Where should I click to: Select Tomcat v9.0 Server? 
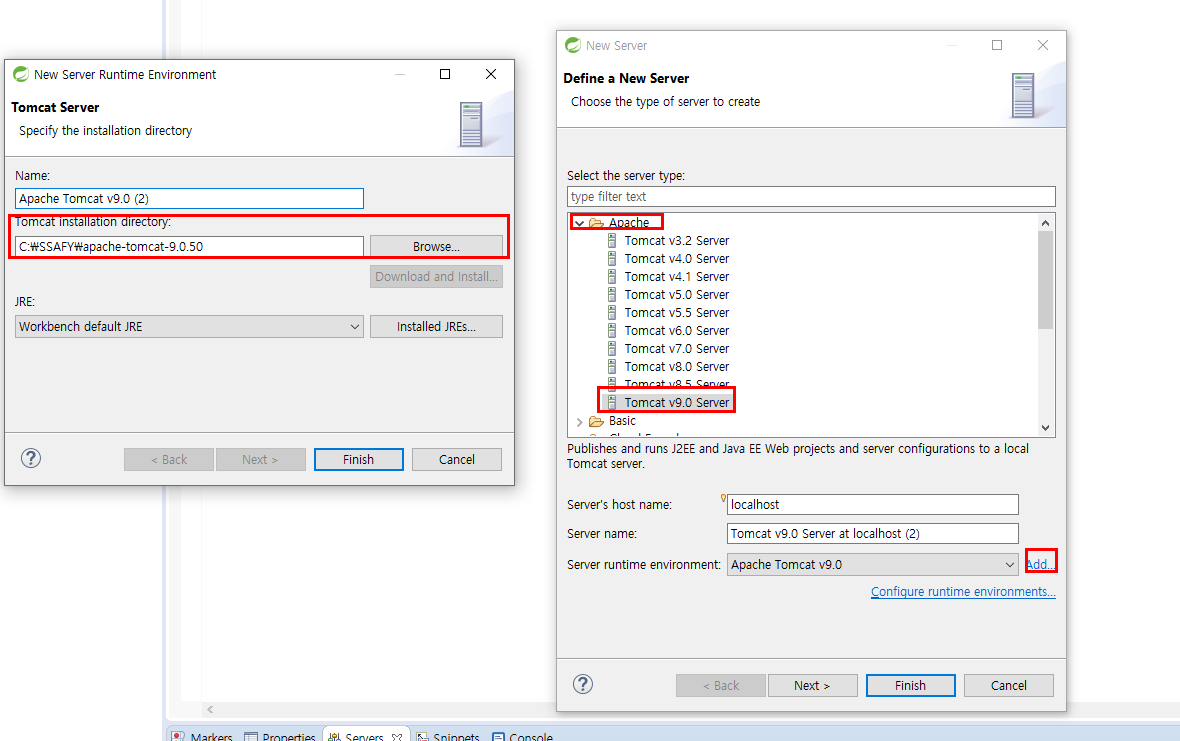coord(677,402)
